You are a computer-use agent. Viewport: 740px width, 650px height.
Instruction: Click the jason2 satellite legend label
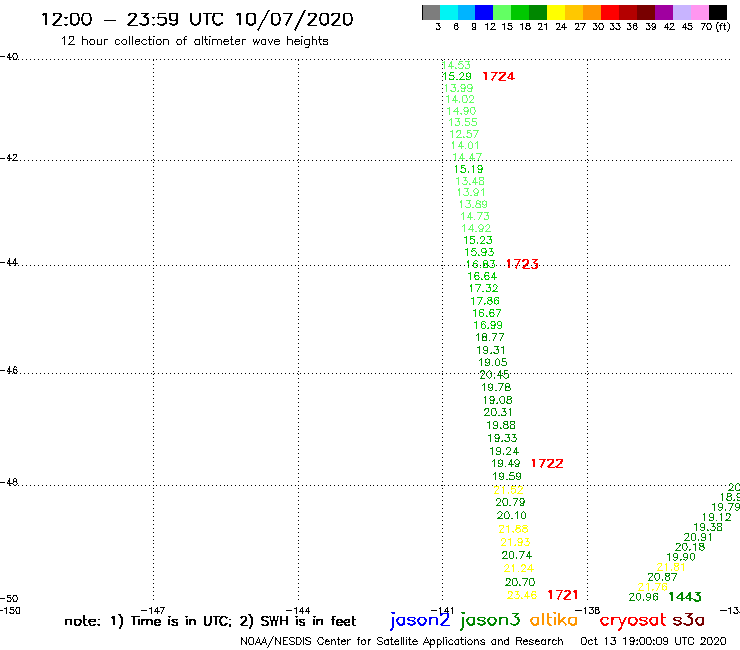coord(420,620)
